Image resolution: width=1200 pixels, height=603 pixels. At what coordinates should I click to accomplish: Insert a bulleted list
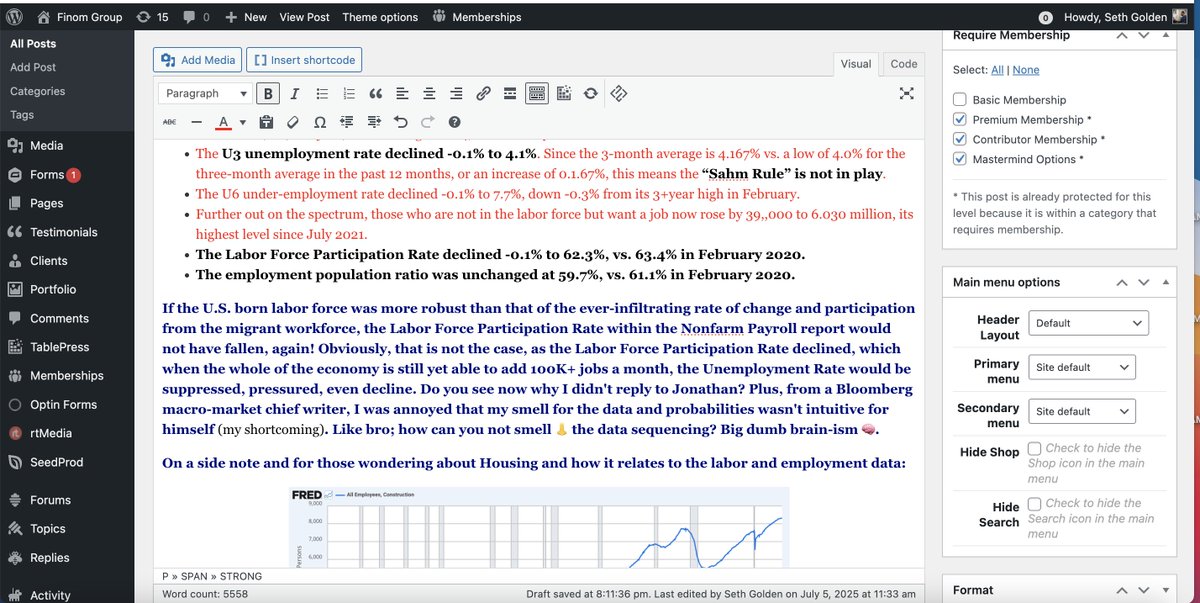(322, 93)
